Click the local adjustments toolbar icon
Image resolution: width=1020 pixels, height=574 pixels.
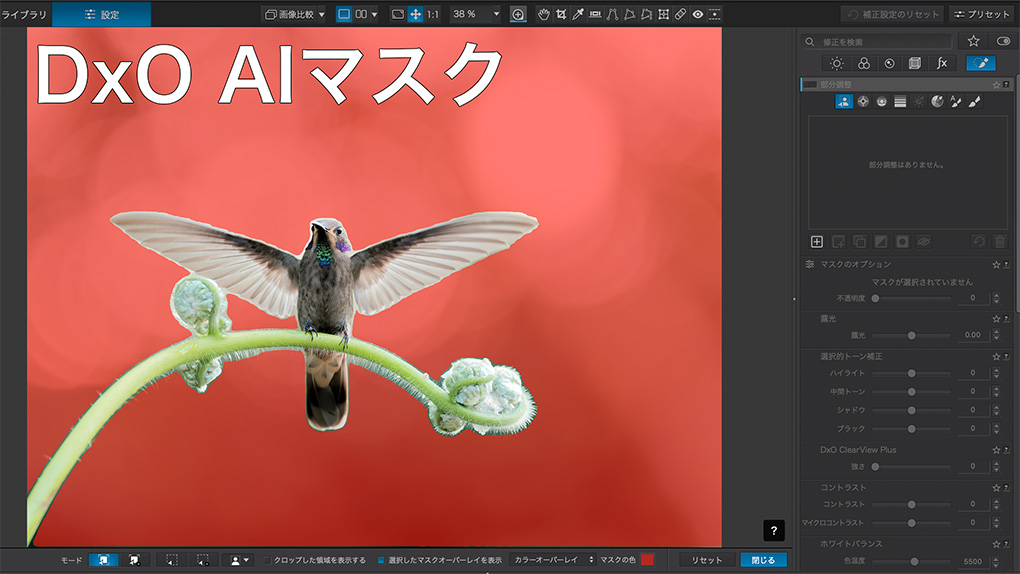(x=714, y=14)
